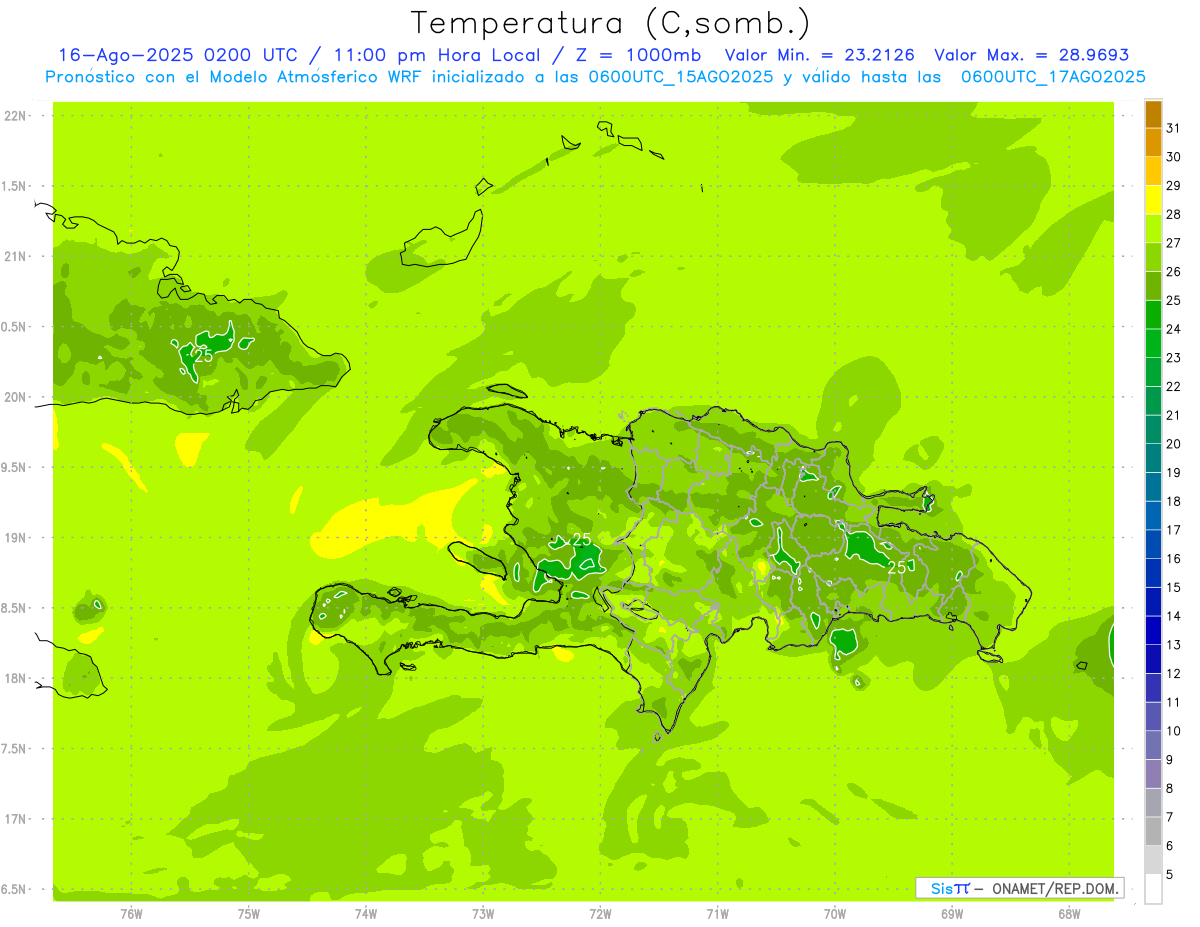Click the "SisTT - ONAMET/REP.DOM." credit box
This screenshot has width=1200, height=927.
click(x=1019, y=888)
